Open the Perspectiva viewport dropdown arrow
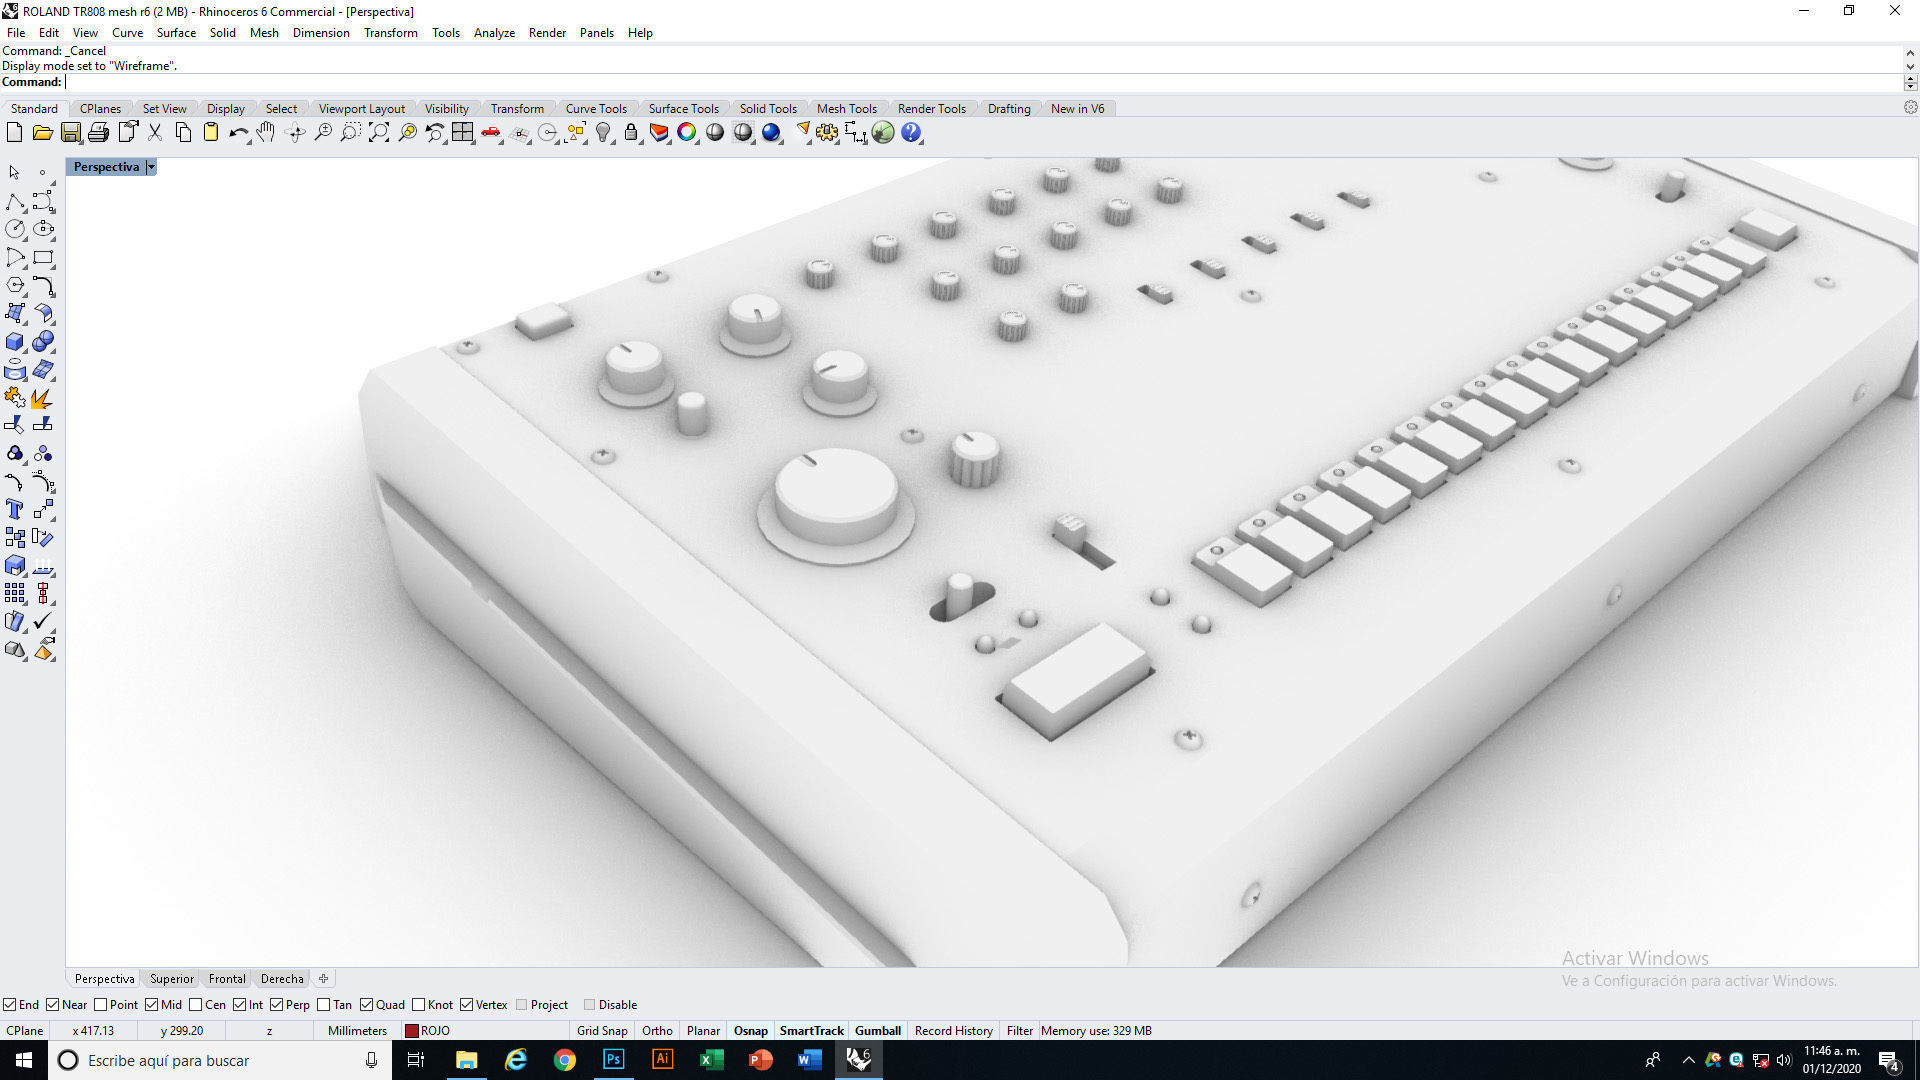 151,167
